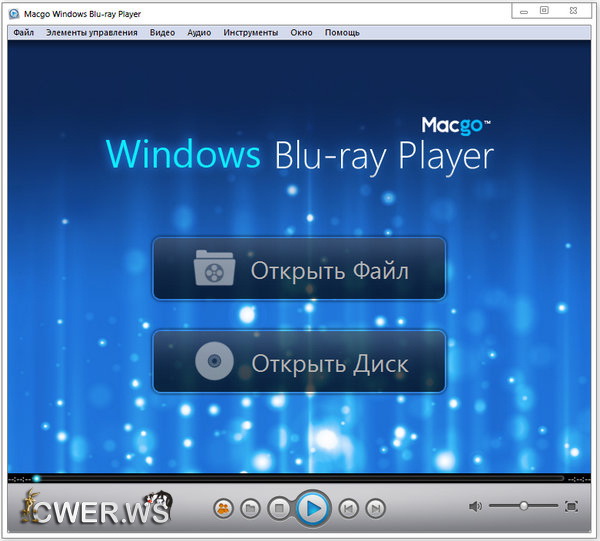Open the Элементы управления menu

[92, 32]
